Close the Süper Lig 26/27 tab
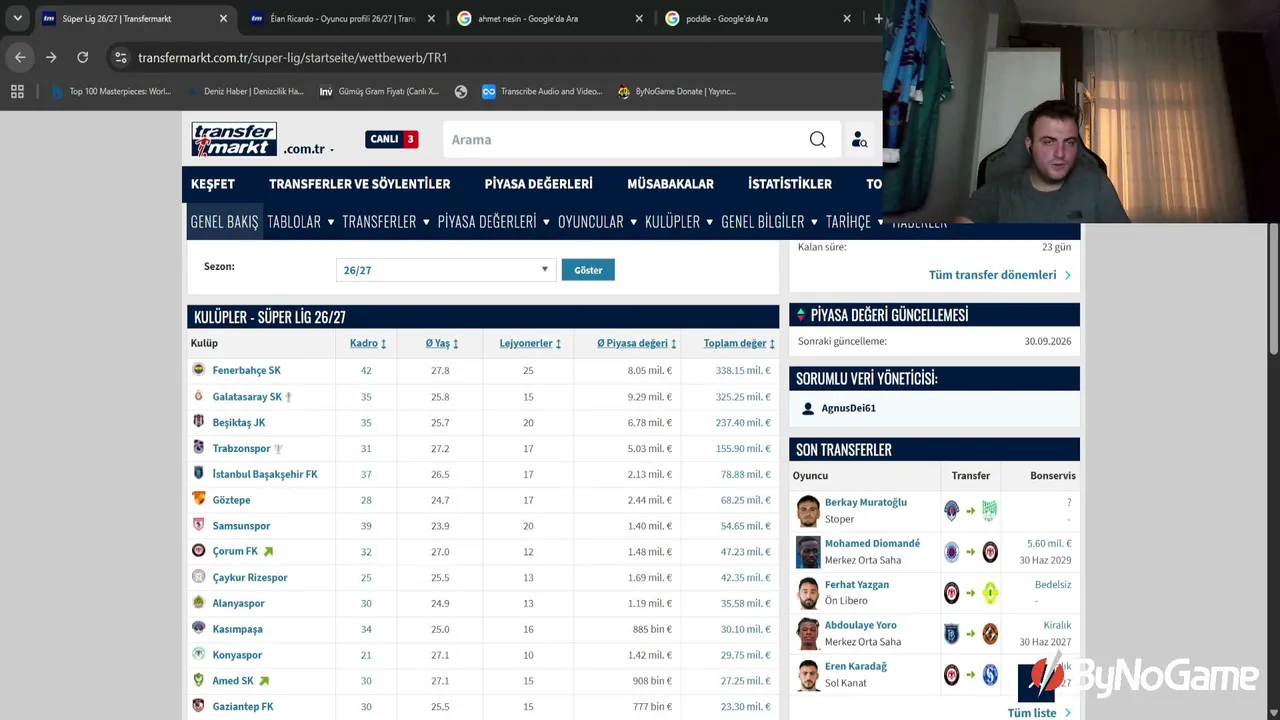 (x=223, y=18)
